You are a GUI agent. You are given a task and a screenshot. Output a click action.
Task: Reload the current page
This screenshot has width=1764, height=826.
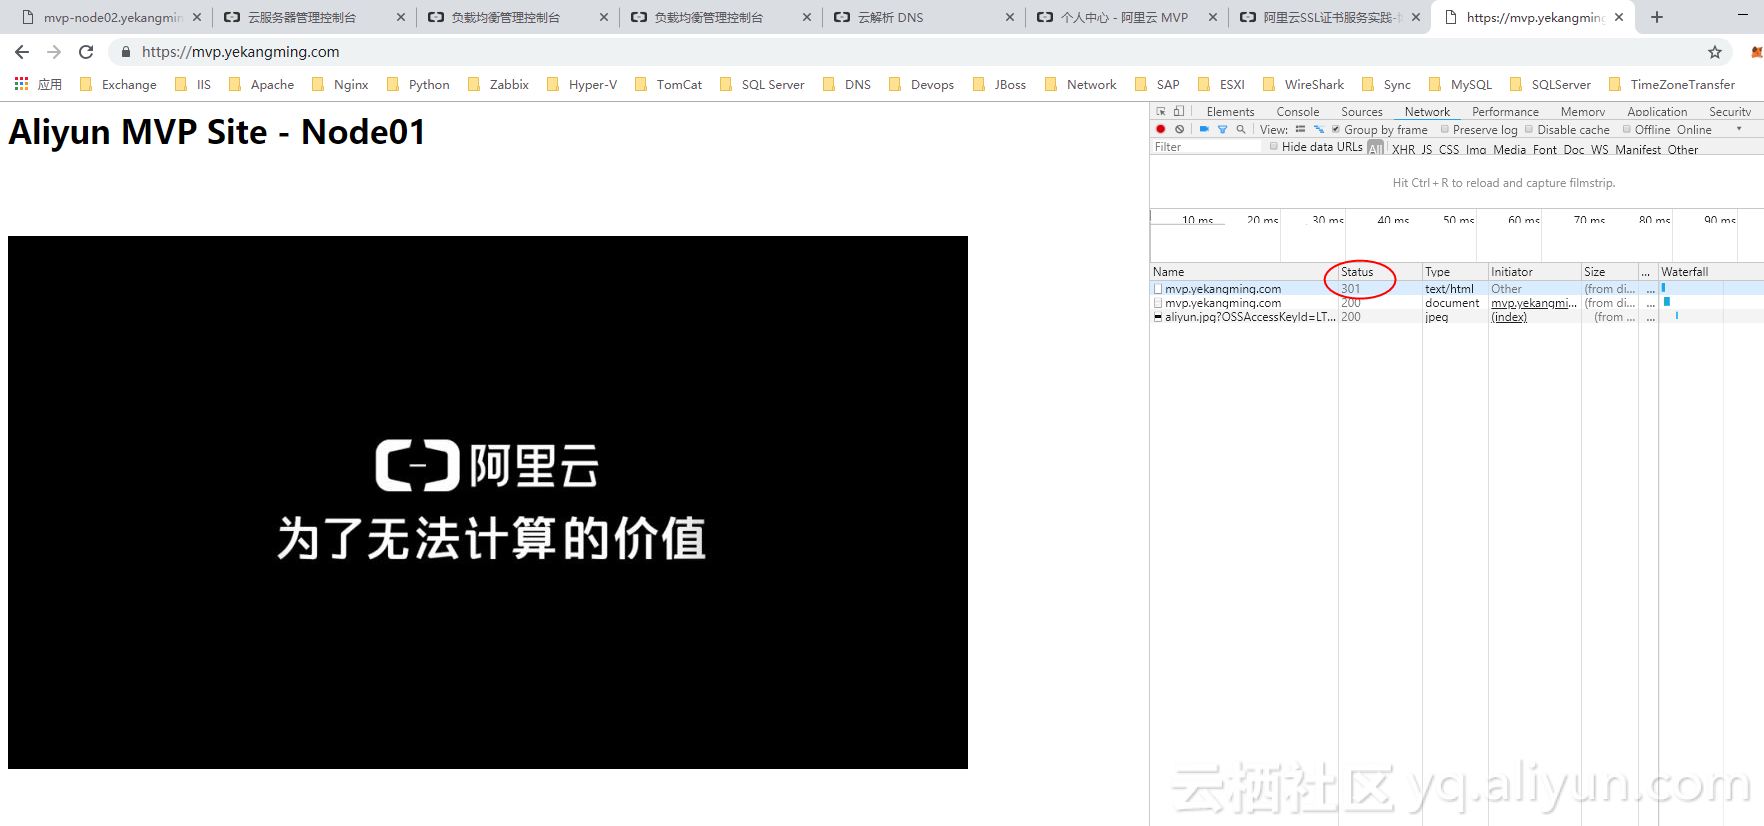pyautogui.click(x=86, y=52)
